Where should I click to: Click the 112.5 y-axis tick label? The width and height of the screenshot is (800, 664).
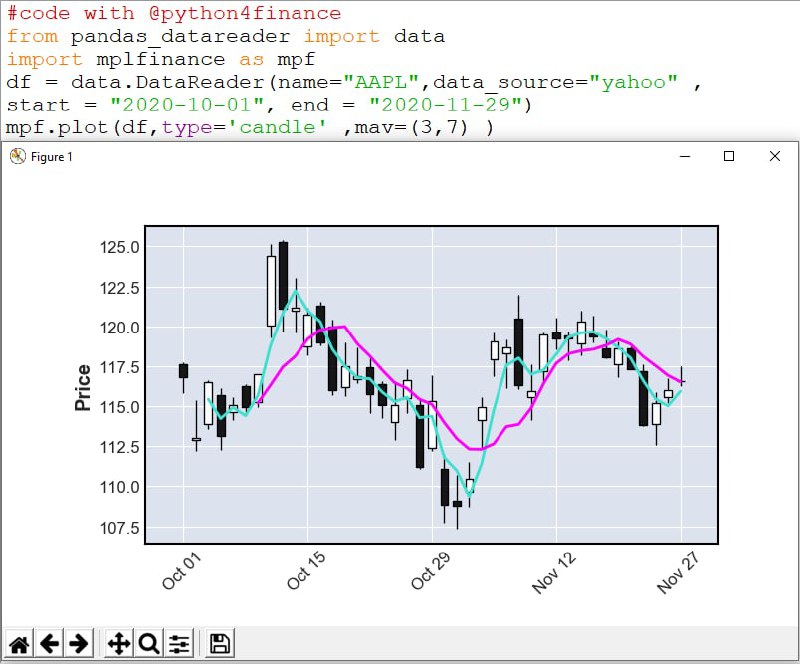pyautogui.click(x=119, y=447)
